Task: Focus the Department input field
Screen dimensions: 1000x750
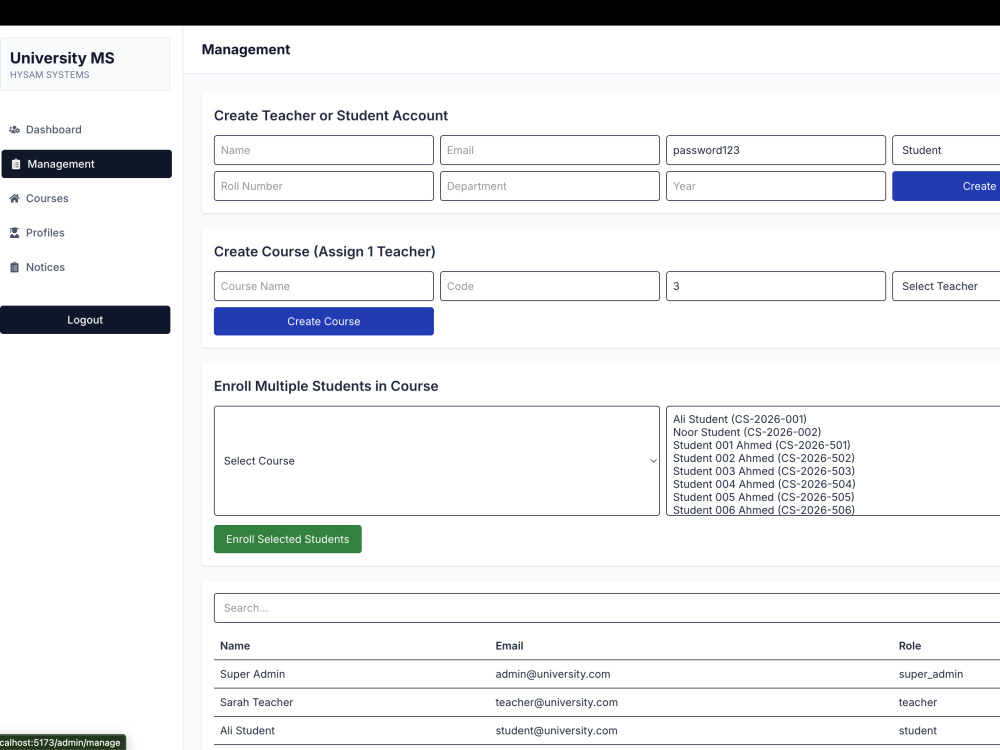Action: [x=550, y=186]
